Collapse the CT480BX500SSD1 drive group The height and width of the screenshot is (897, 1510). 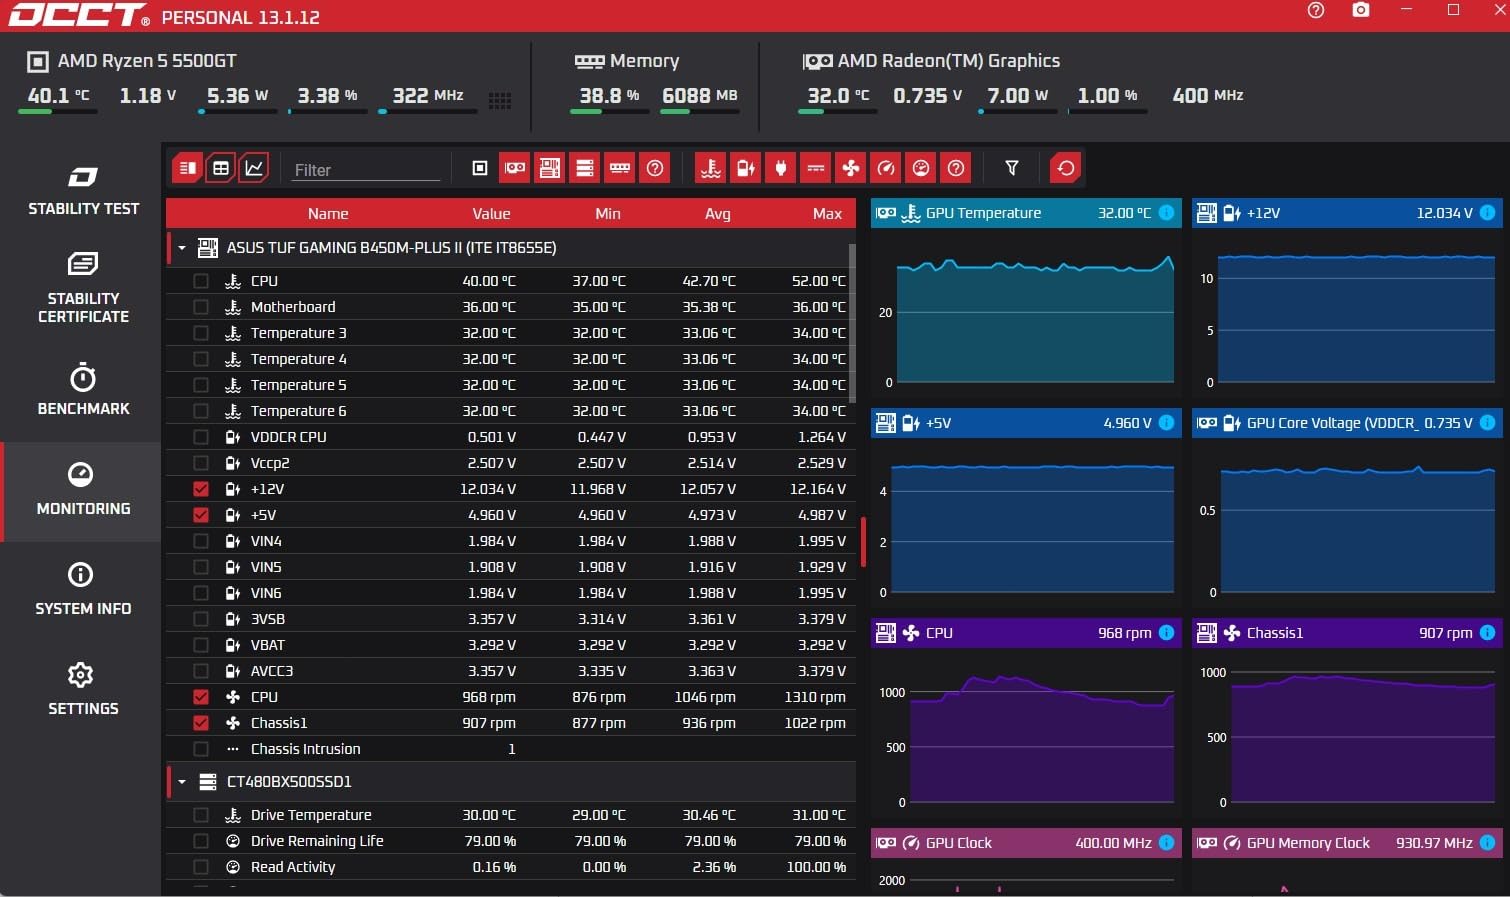pyautogui.click(x=182, y=782)
